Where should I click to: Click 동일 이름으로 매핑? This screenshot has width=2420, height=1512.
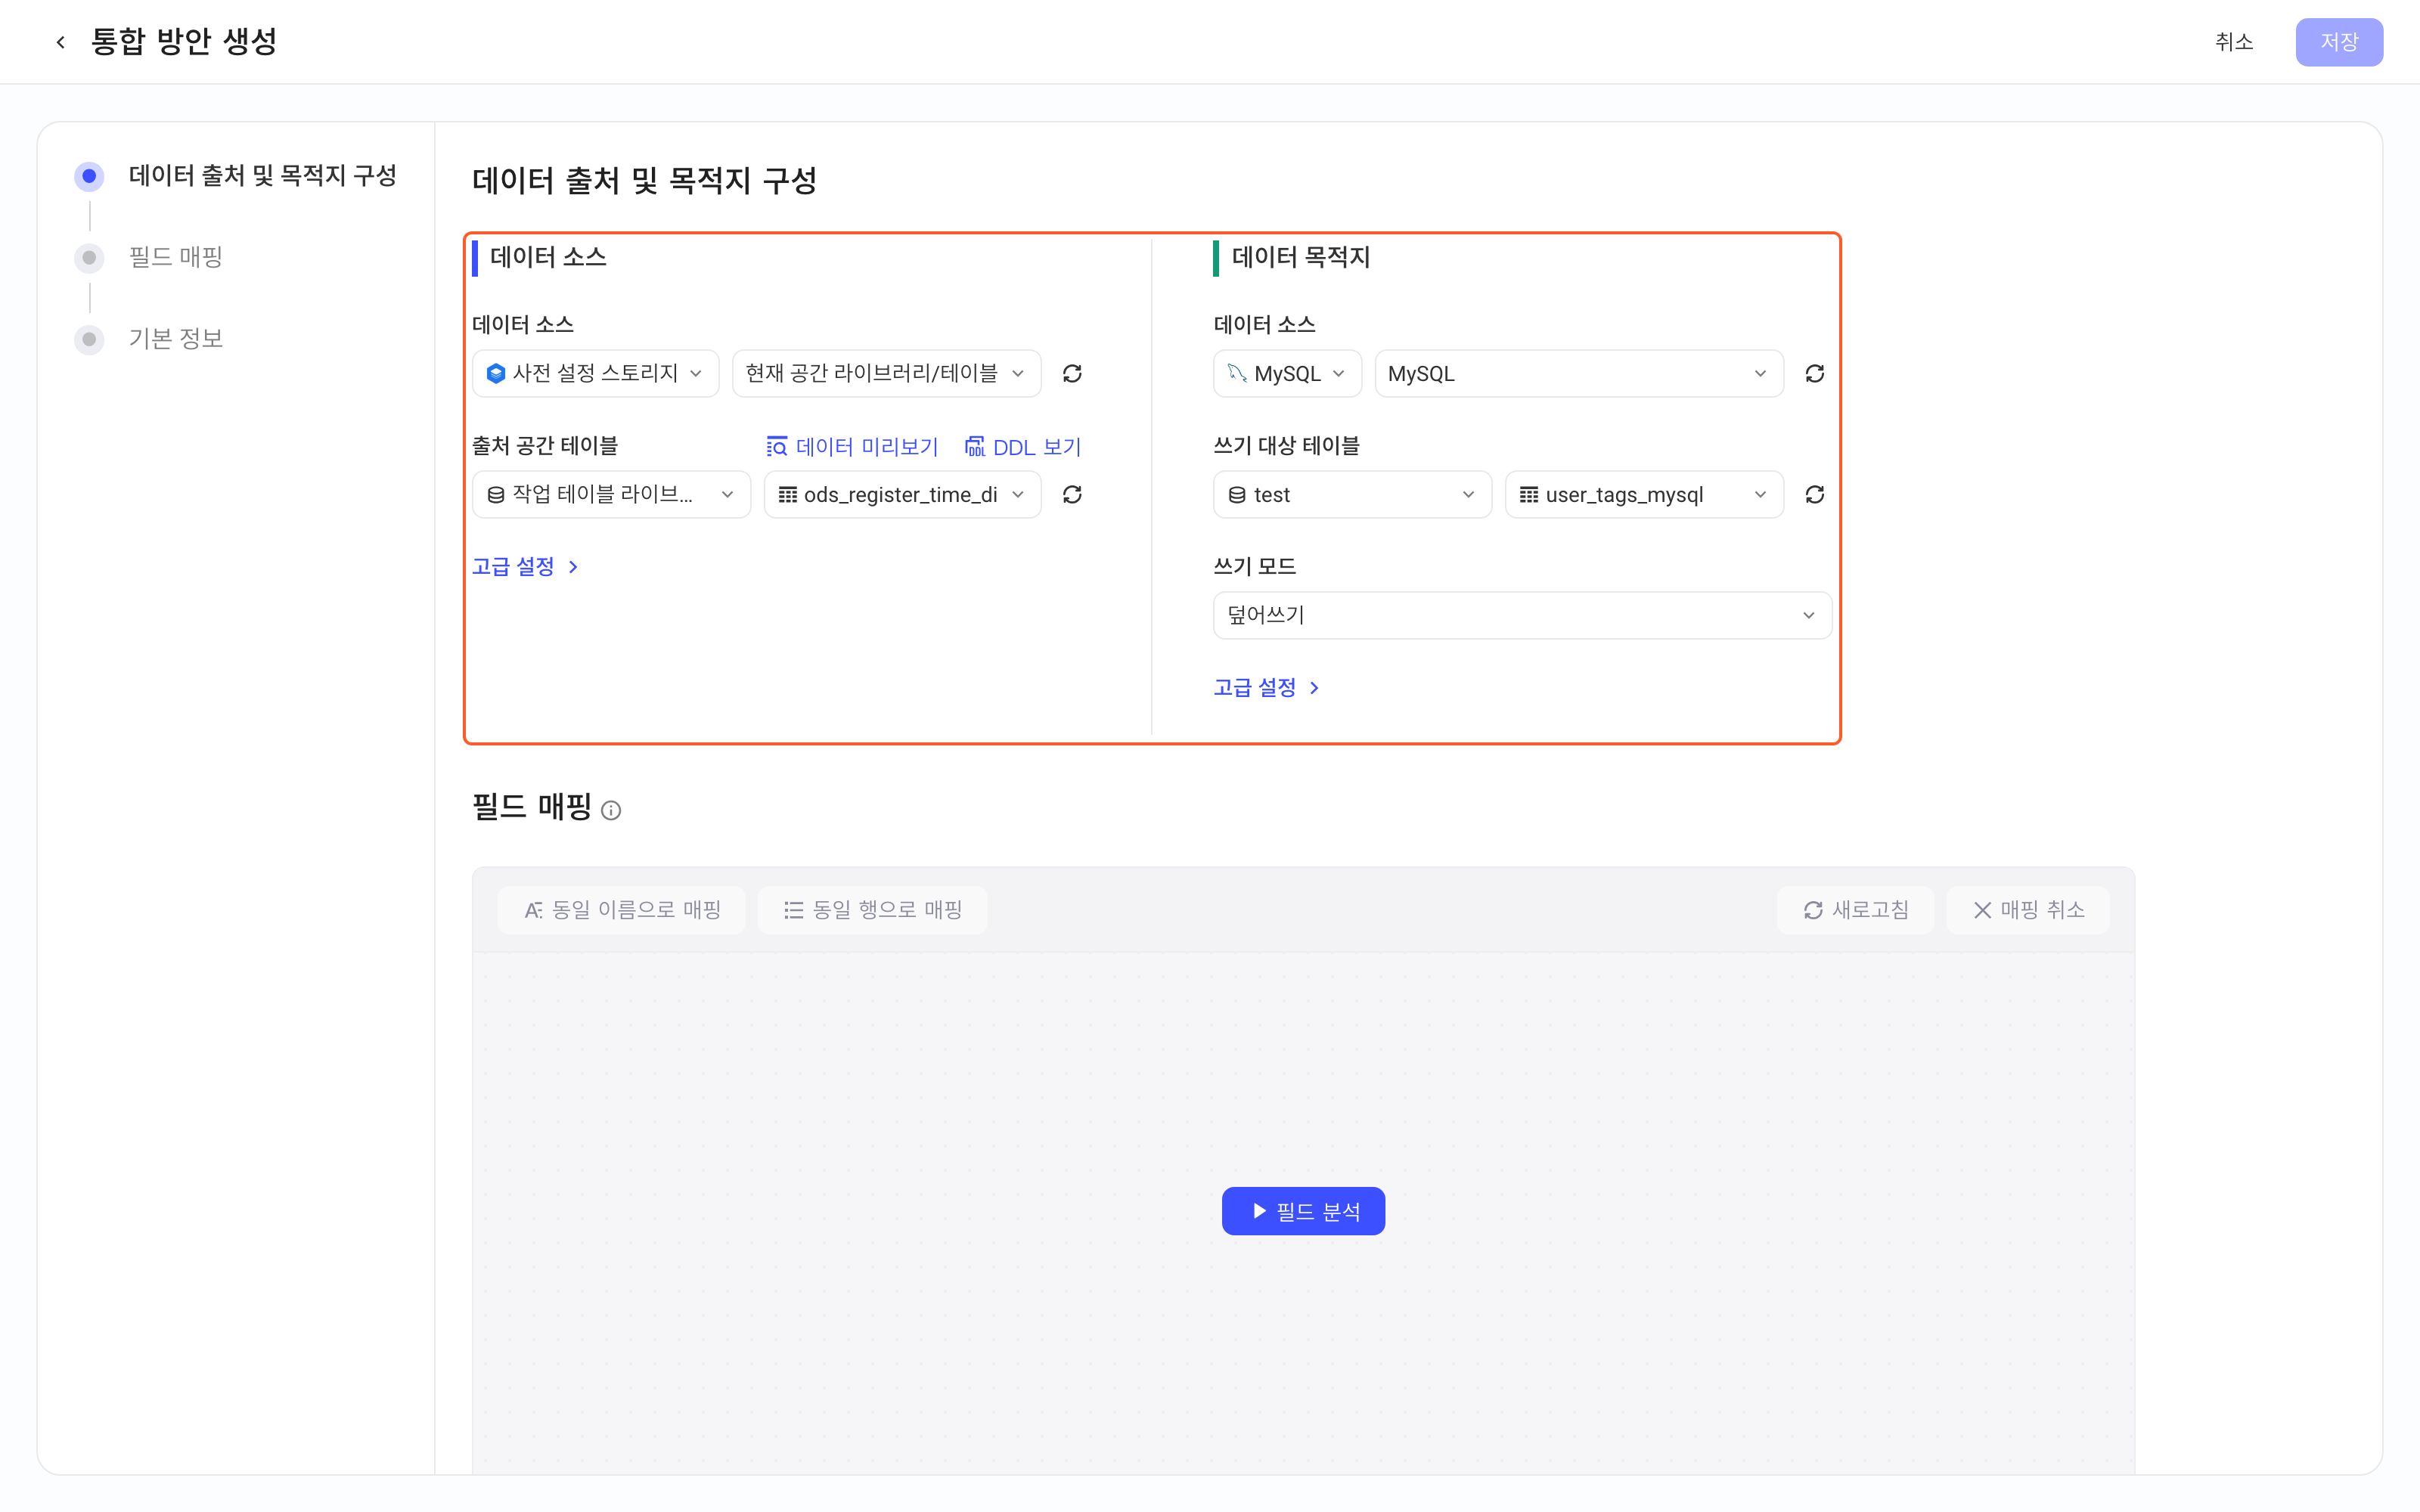[621, 910]
